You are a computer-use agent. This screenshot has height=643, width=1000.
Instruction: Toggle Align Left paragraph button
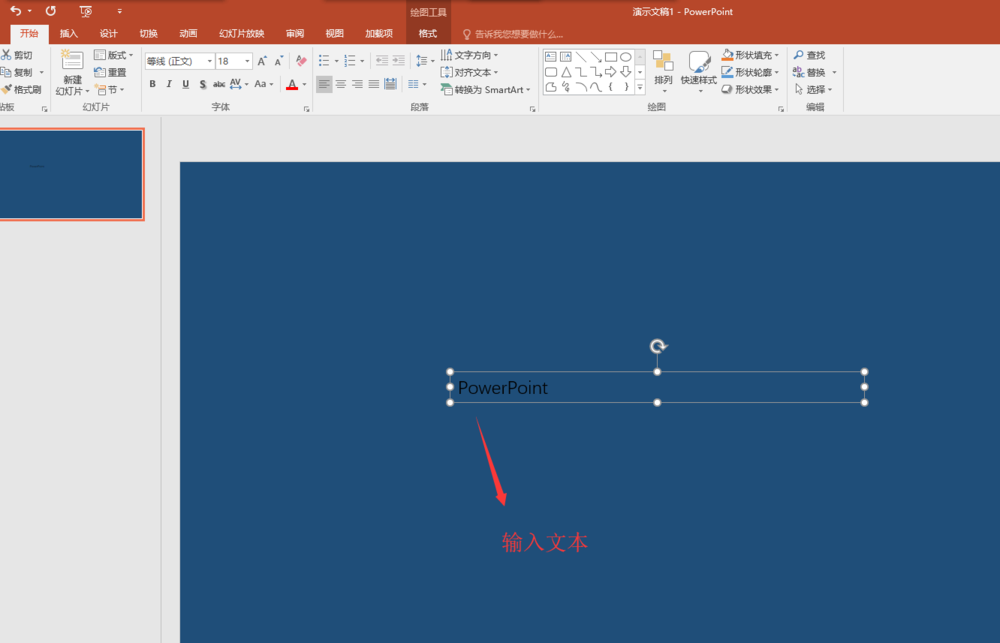(x=324, y=84)
